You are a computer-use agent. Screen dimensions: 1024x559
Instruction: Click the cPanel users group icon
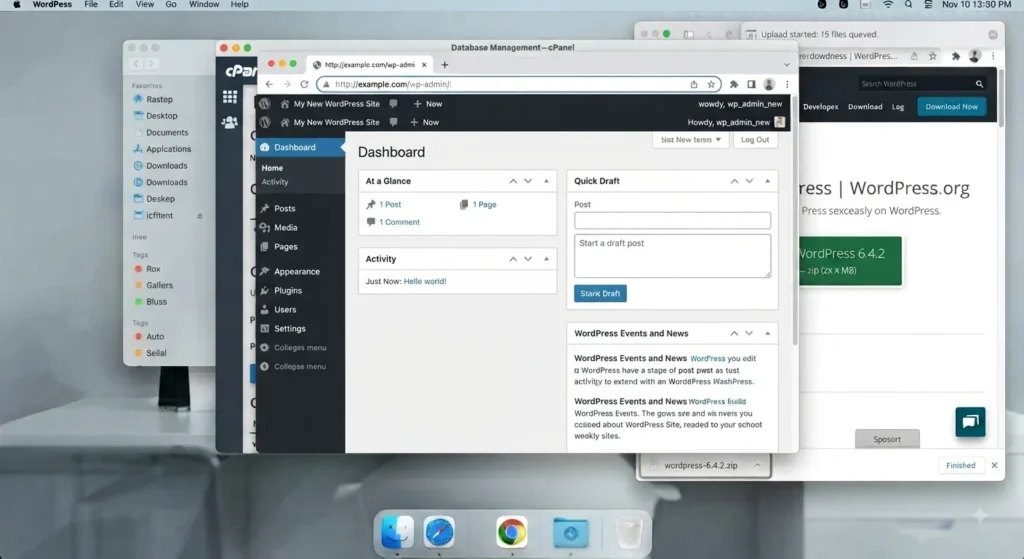pos(230,122)
